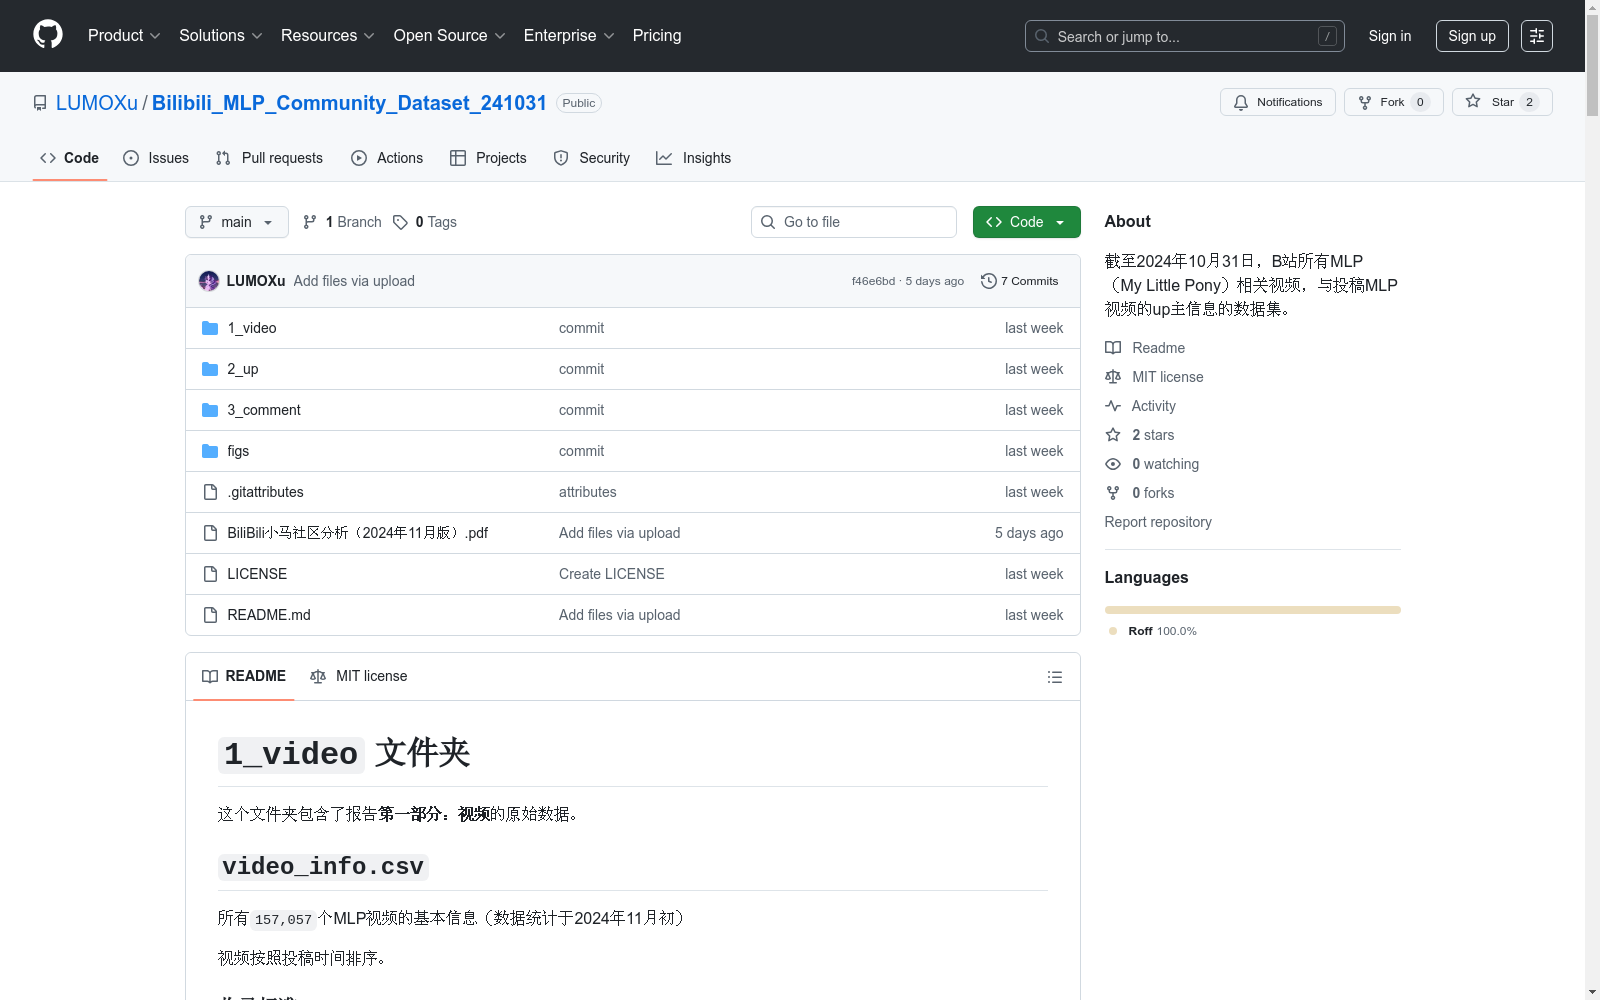Open the command palette icon button
Screen dimensions: 1600x1000
(1537, 36)
